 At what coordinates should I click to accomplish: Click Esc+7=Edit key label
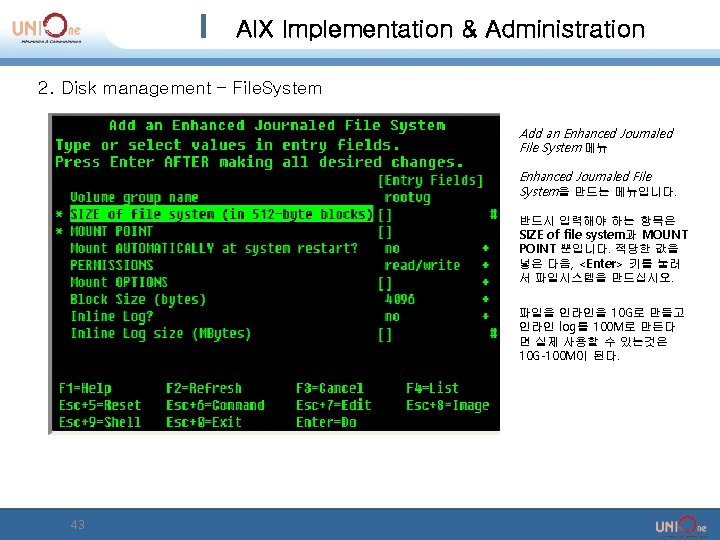tap(333, 405)
